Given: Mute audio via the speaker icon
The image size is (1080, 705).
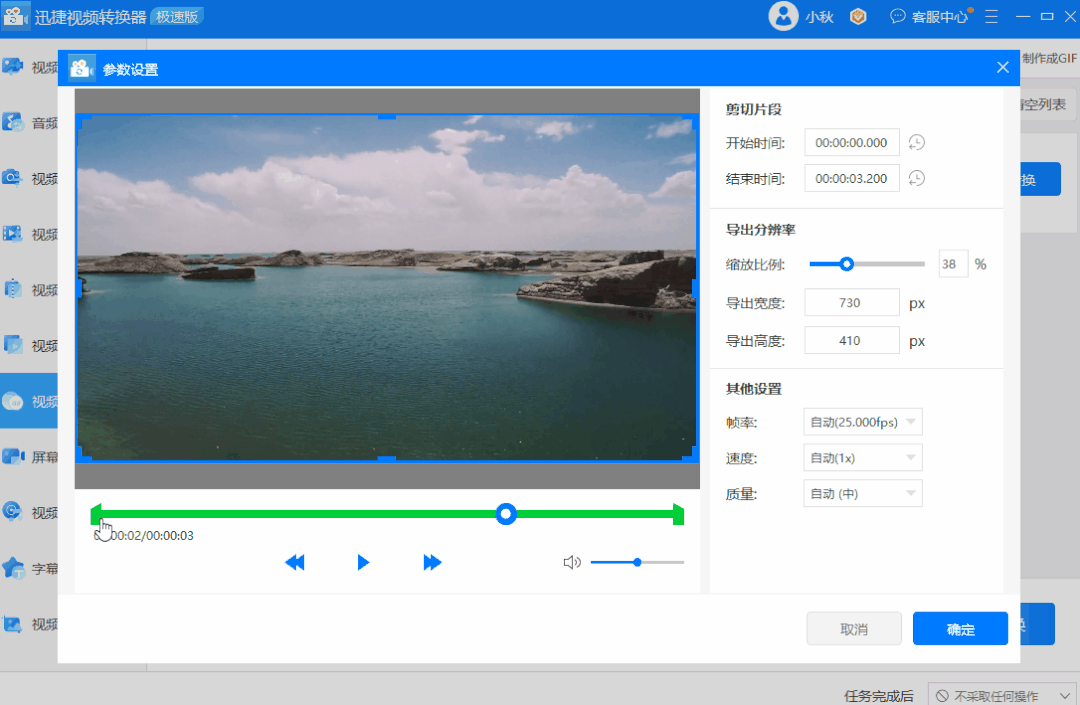Looking at the screenshot, I should point(571,562).
